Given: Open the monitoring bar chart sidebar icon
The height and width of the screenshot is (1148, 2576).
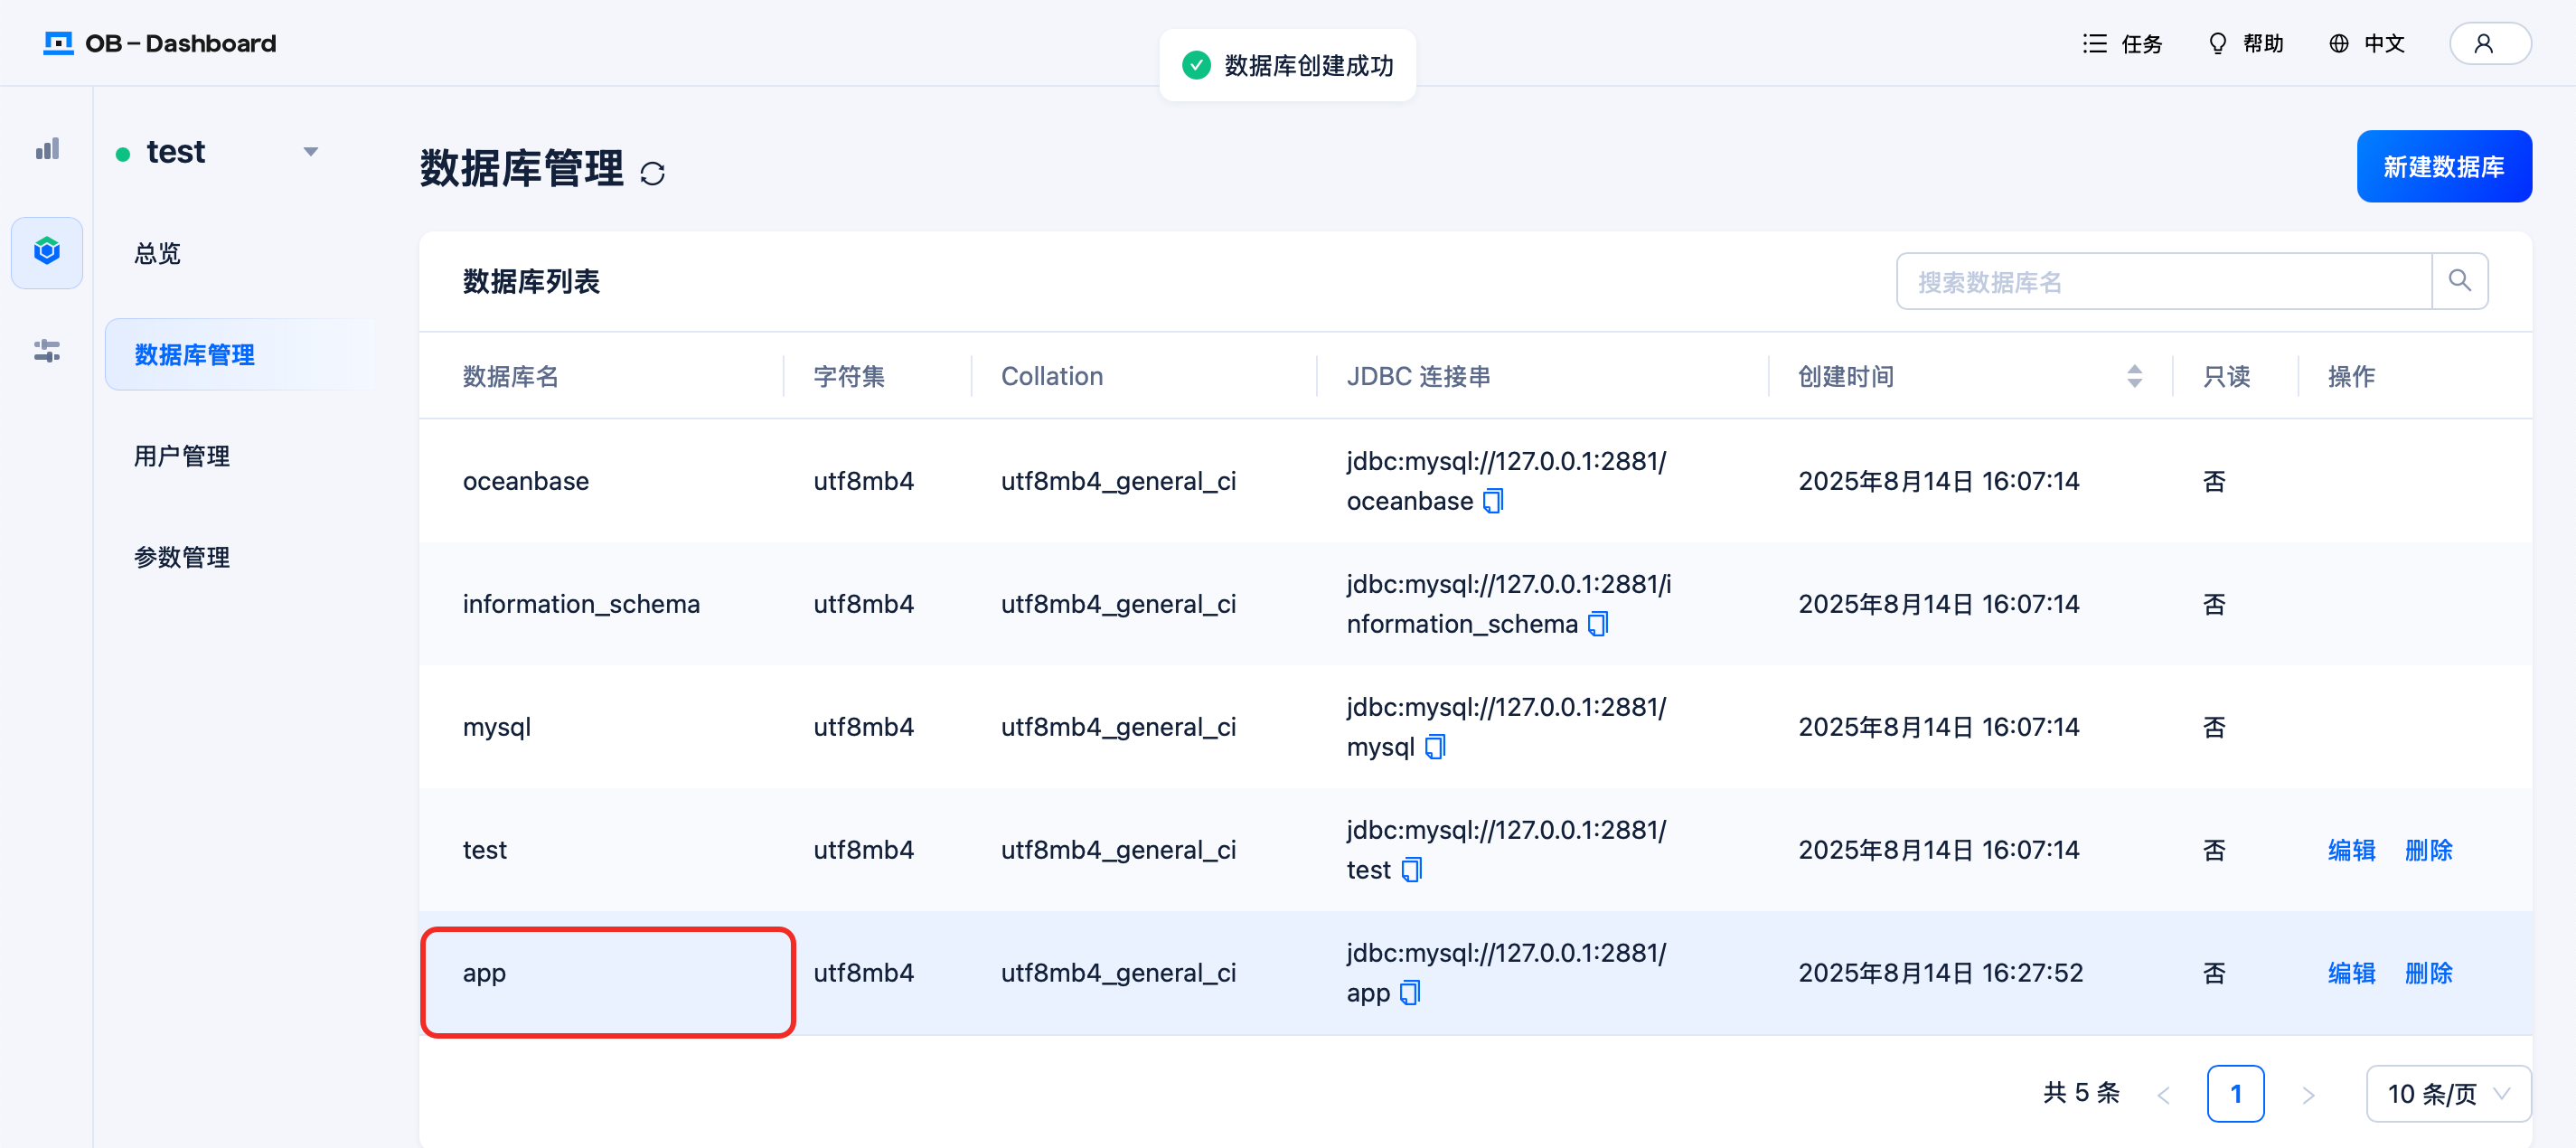Looking at the screenshot, I should [x=47, y=150].
